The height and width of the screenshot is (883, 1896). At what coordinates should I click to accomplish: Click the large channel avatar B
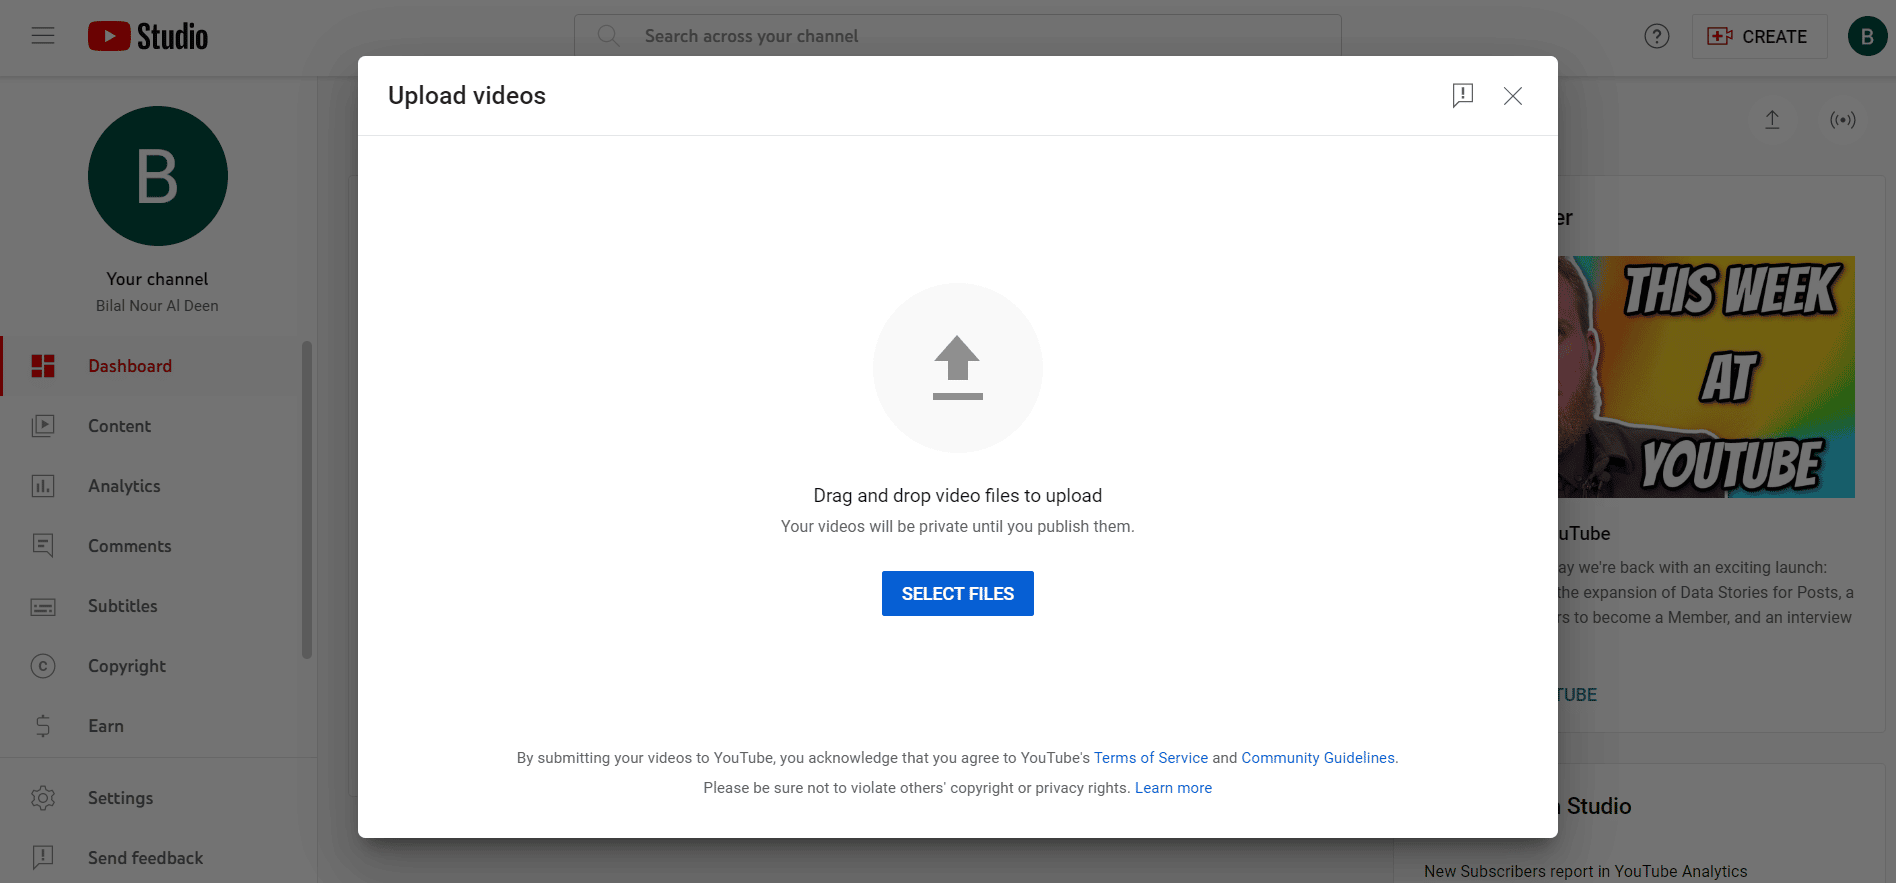pos(158,176)
